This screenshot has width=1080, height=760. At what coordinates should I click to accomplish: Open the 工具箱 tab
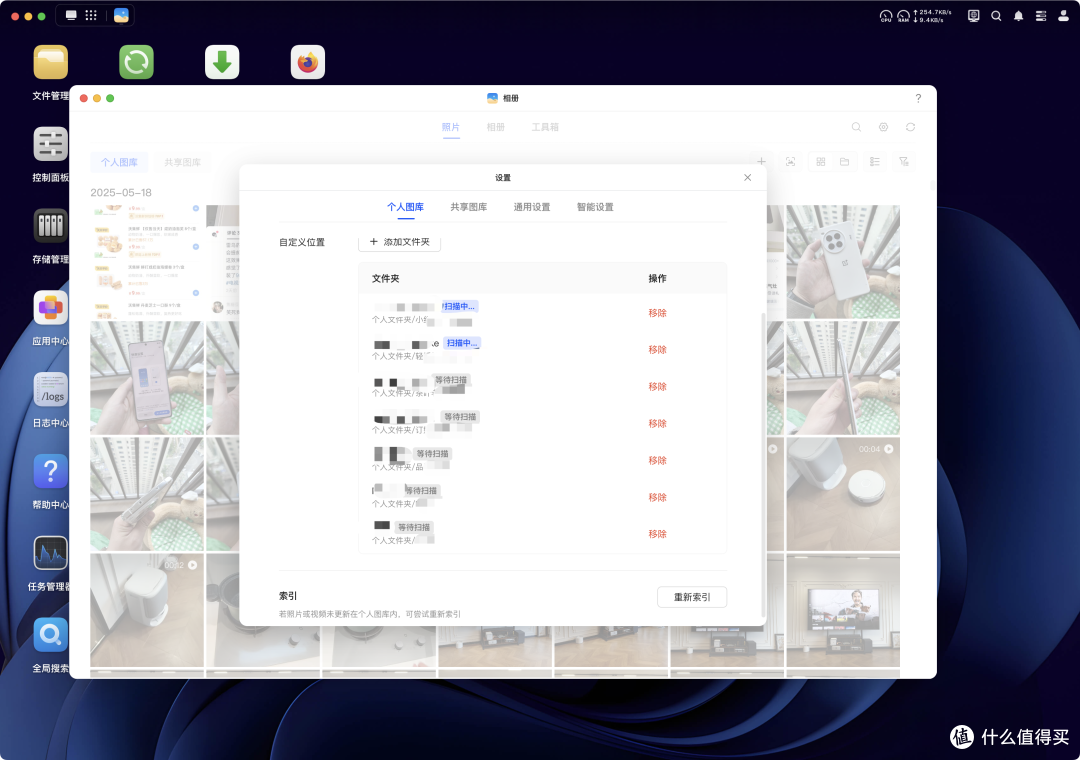point(545,127)
